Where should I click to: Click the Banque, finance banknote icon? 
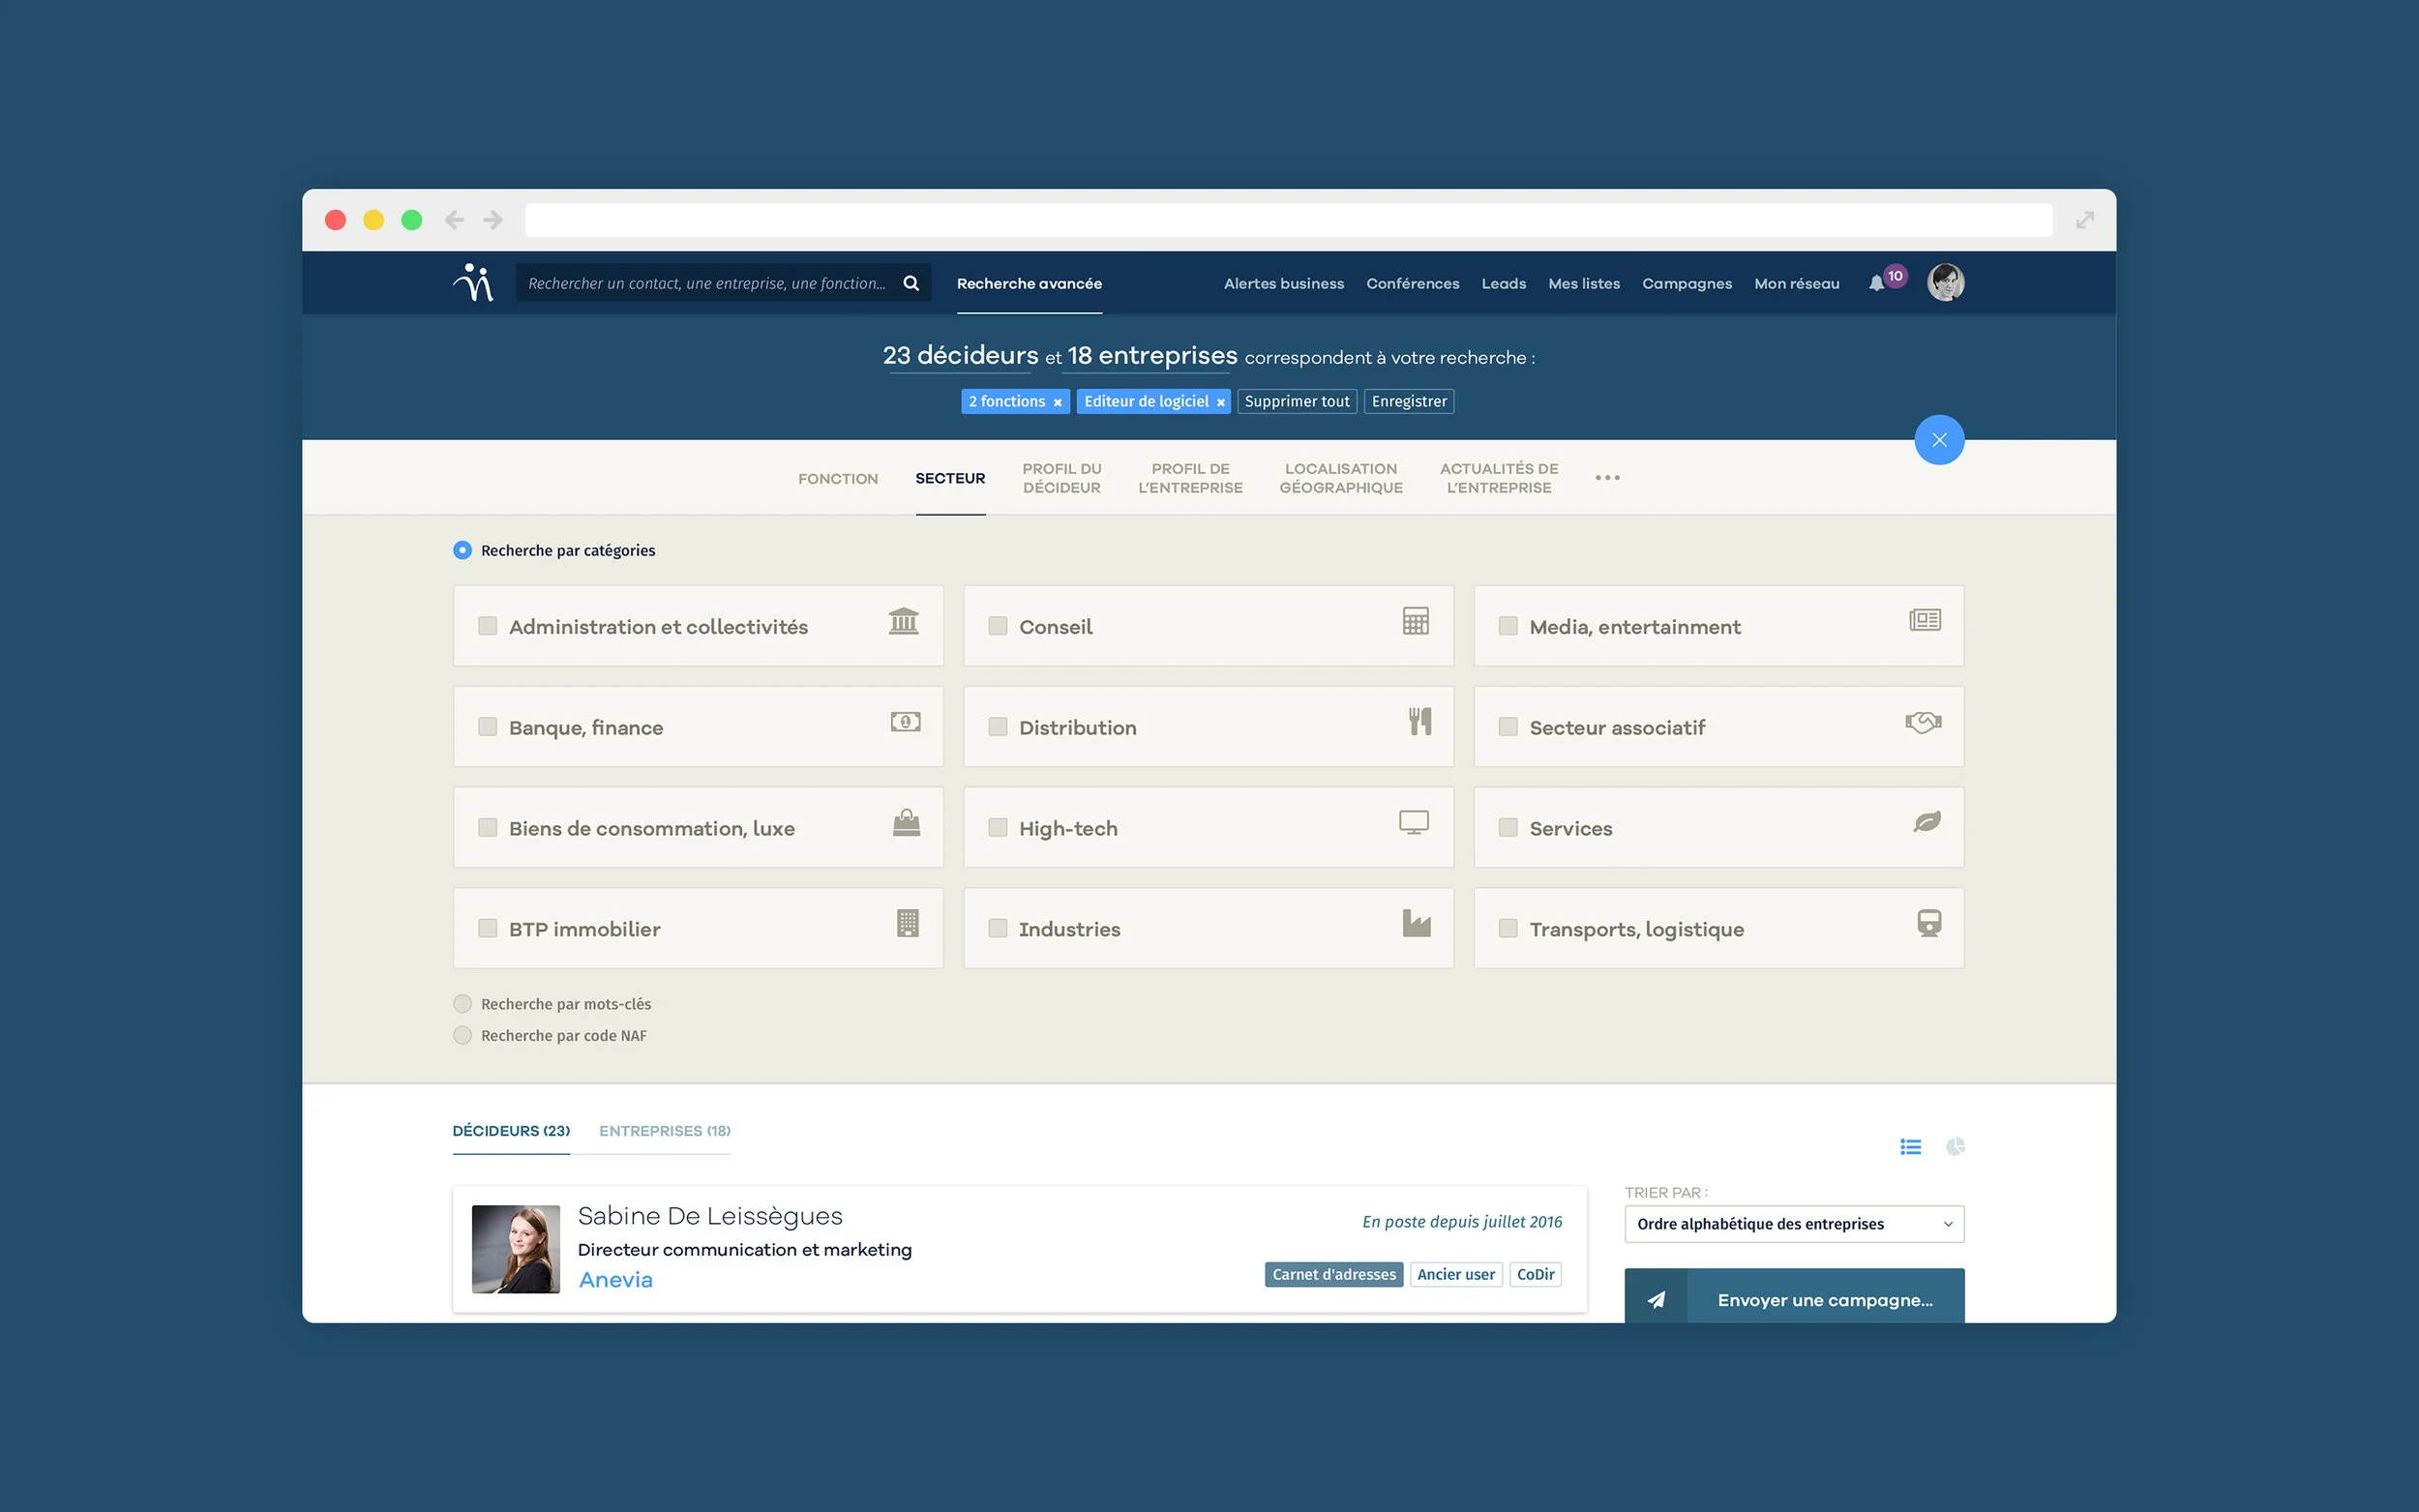coord(906,722)
